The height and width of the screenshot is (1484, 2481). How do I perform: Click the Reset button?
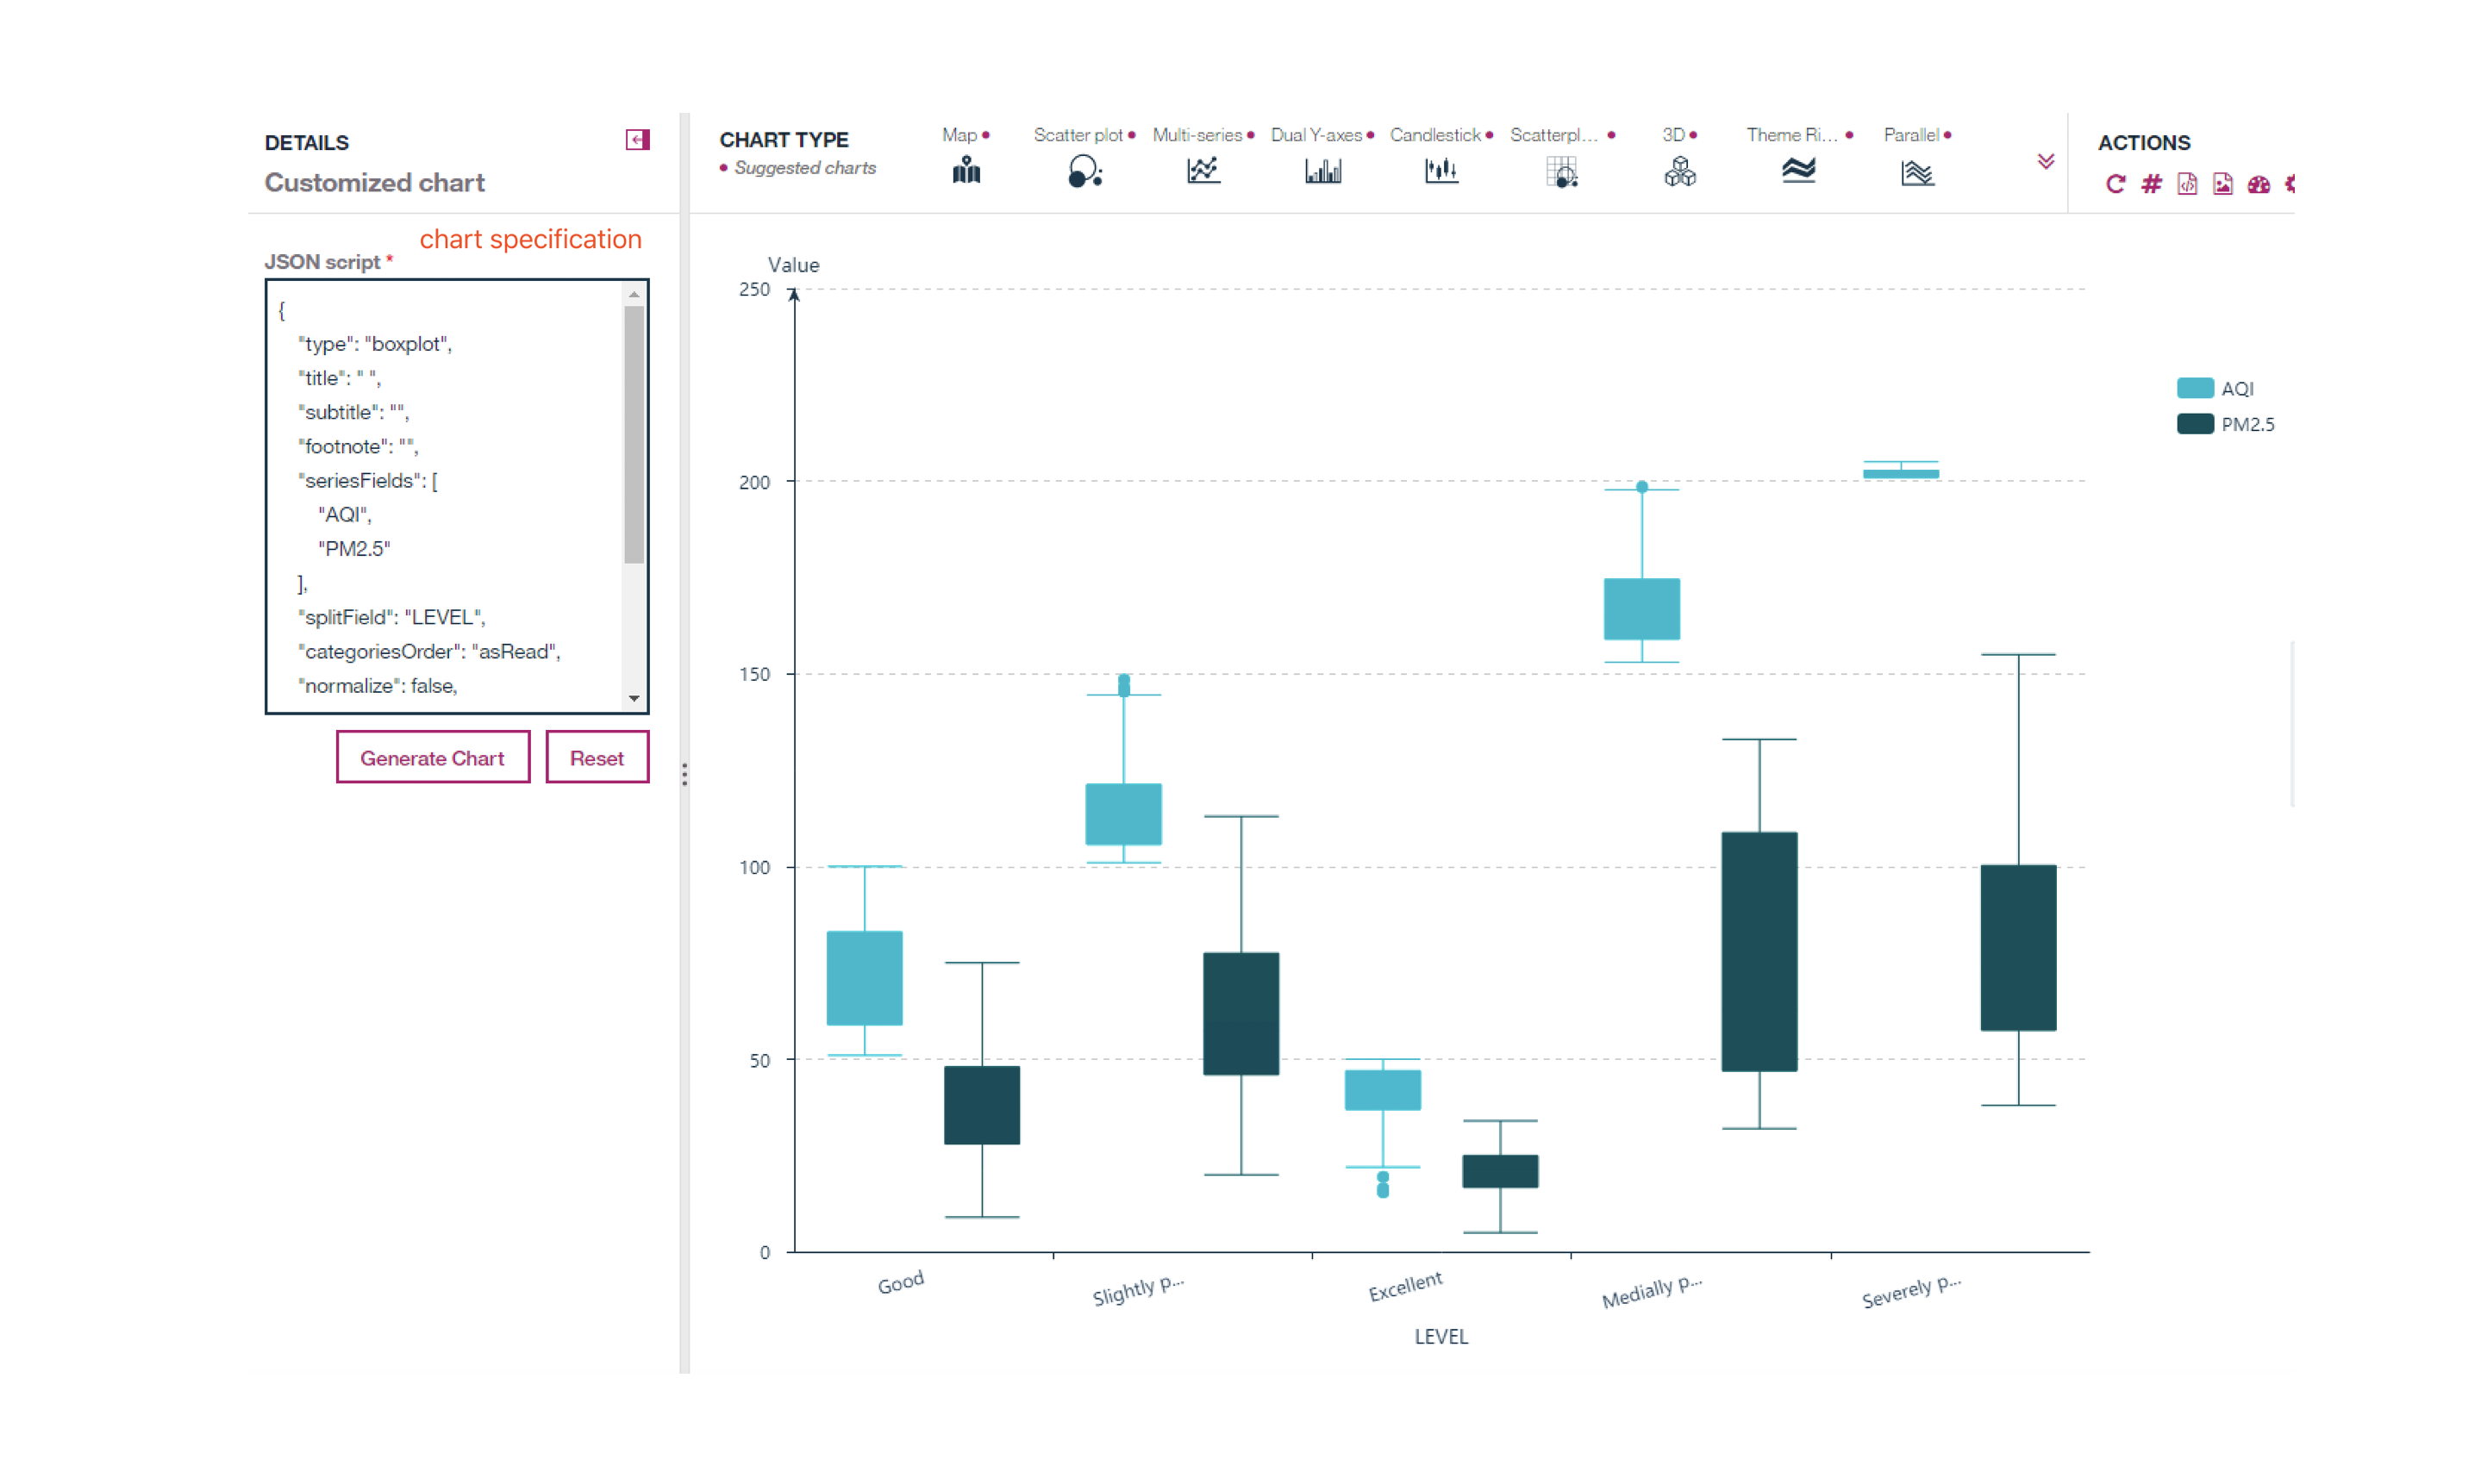click(597, 757)
